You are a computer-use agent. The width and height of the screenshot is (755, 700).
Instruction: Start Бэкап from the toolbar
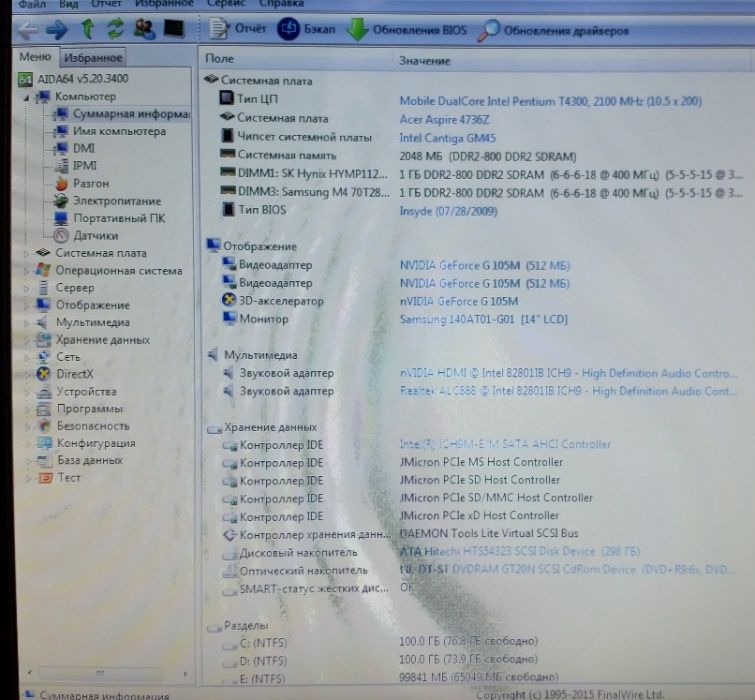coord(306,29)
